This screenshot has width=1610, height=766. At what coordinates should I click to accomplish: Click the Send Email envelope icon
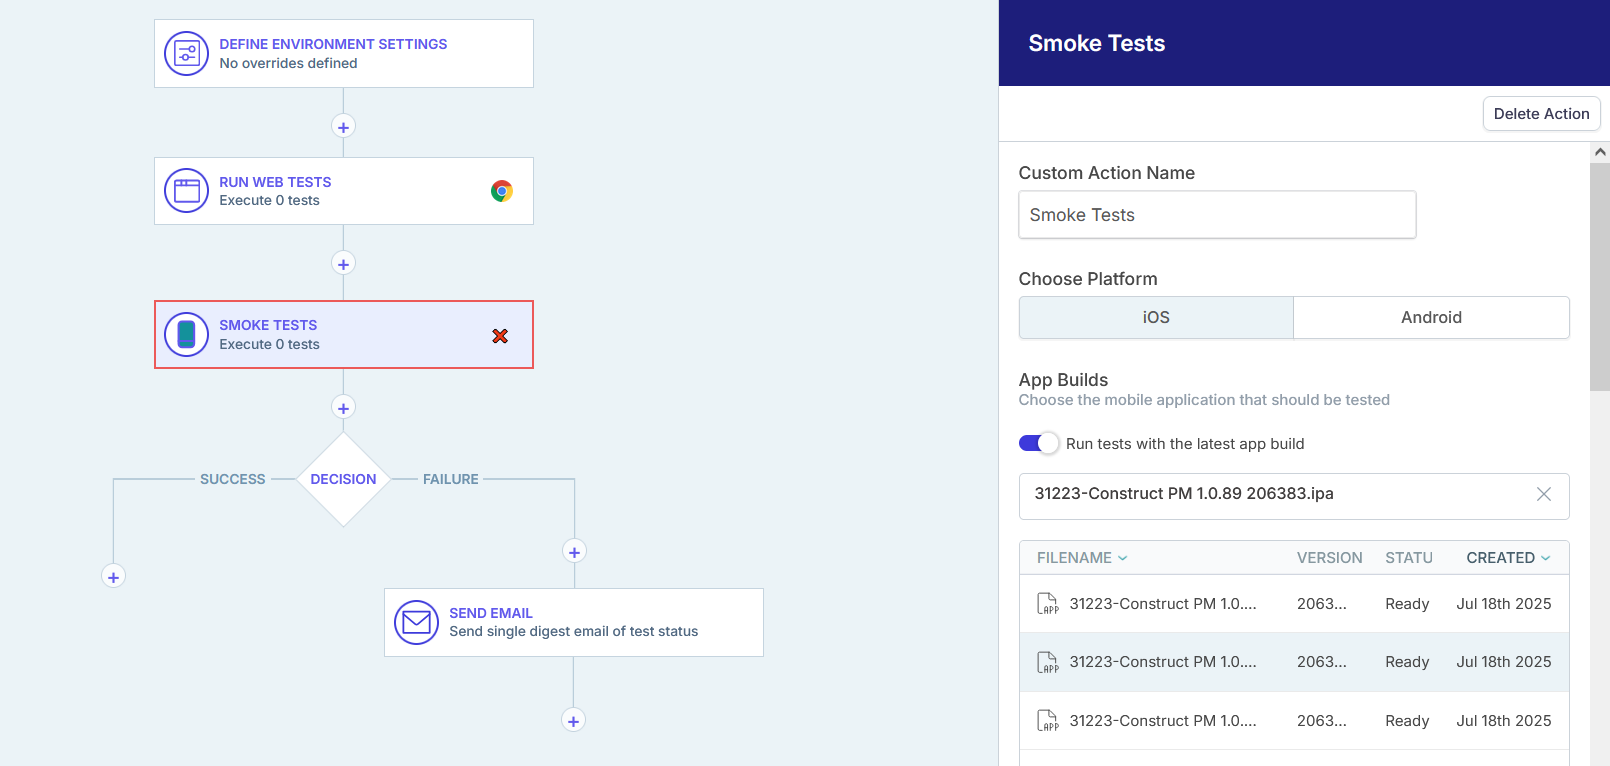pyautogui.click(x=416, y=623)
